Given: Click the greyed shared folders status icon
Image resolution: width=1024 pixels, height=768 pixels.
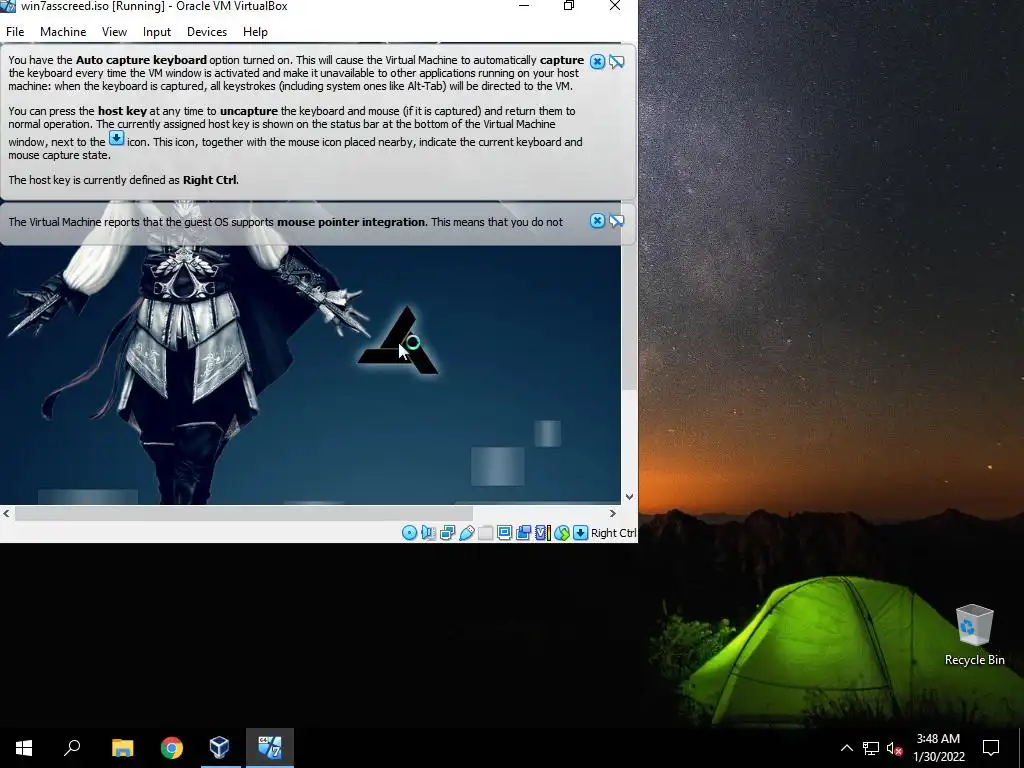Looking at the screenshot, I should [x=485, y=533].
